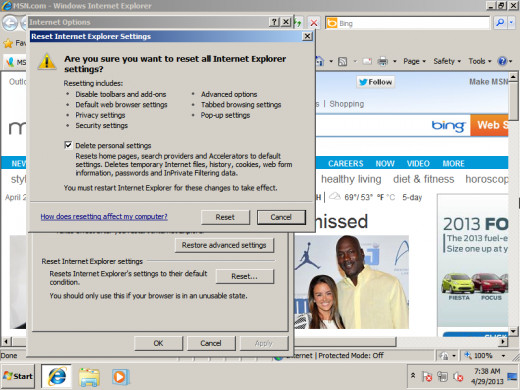Click the Show desktop icon beside the clock
This screenshot has height=390, width=520.
[512, 377]
